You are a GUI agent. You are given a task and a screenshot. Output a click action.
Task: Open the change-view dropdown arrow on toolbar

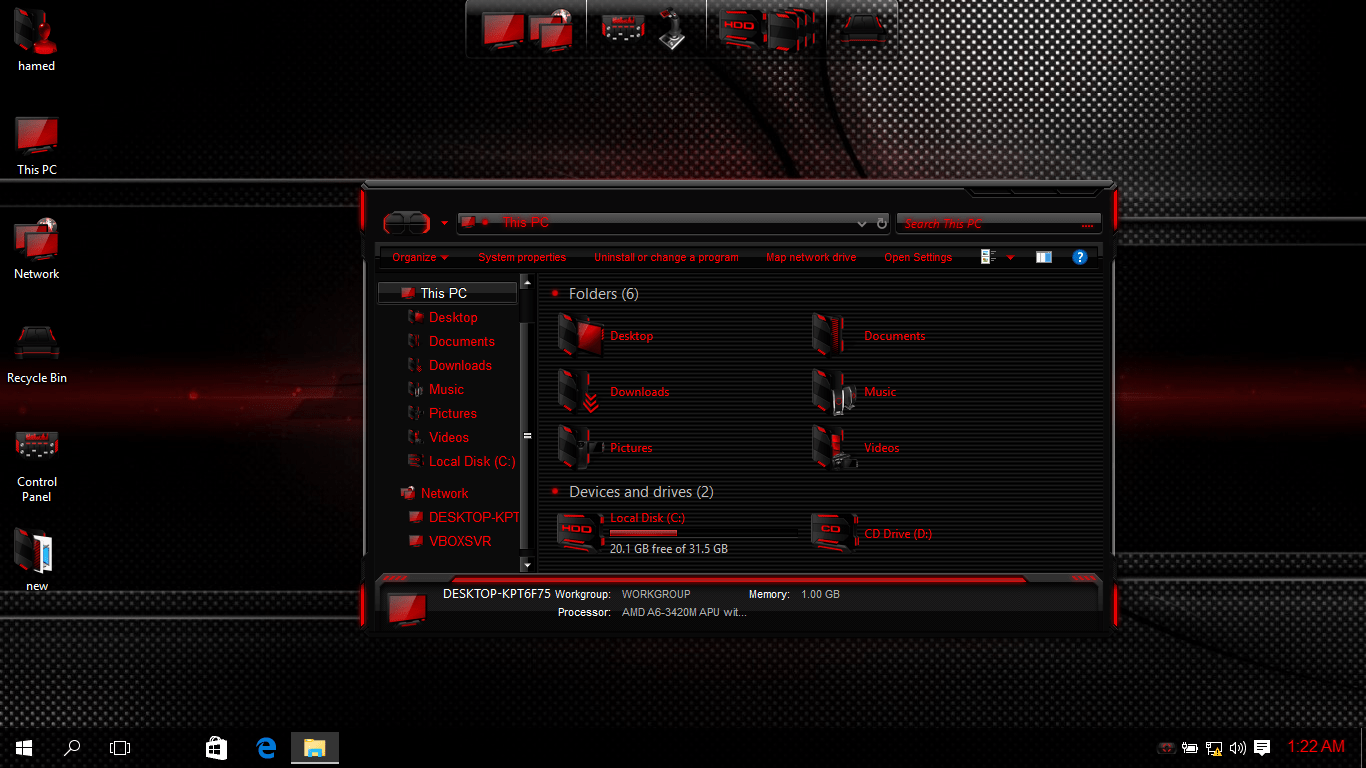click(x=1010, y=257)
